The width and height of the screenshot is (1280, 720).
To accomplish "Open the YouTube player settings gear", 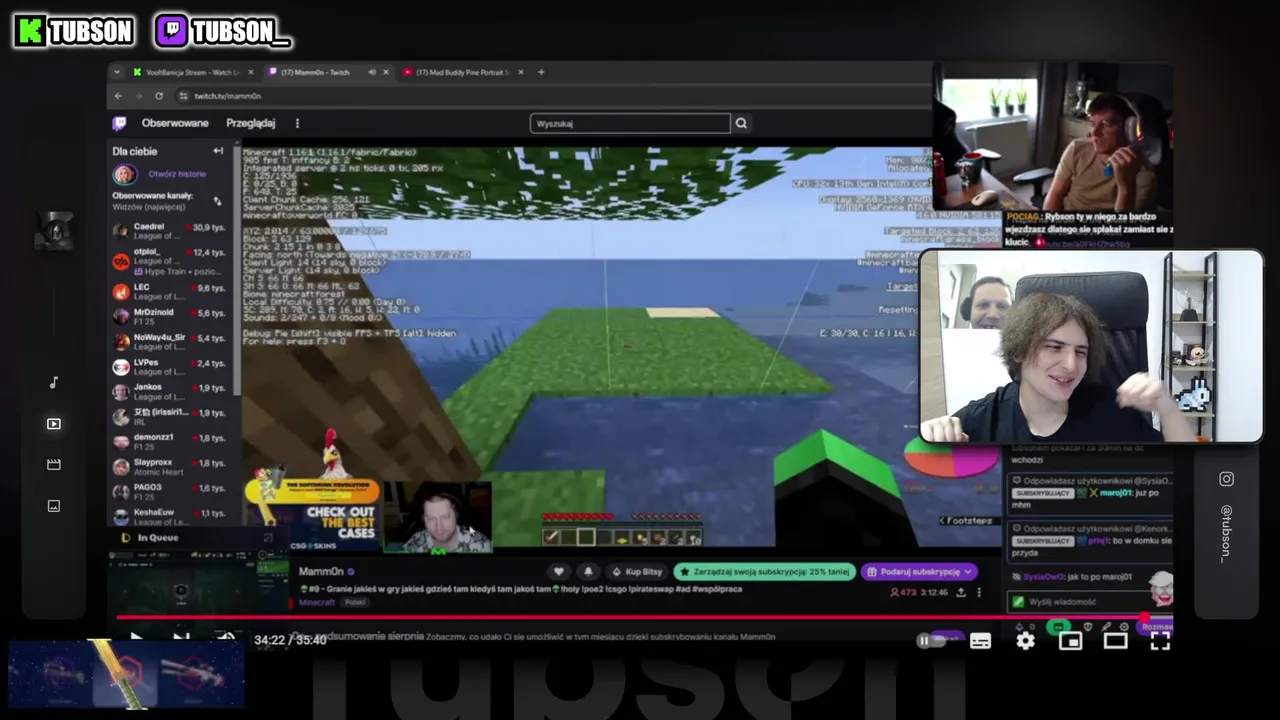I will pyautogui.click(x=1026, y=641).
